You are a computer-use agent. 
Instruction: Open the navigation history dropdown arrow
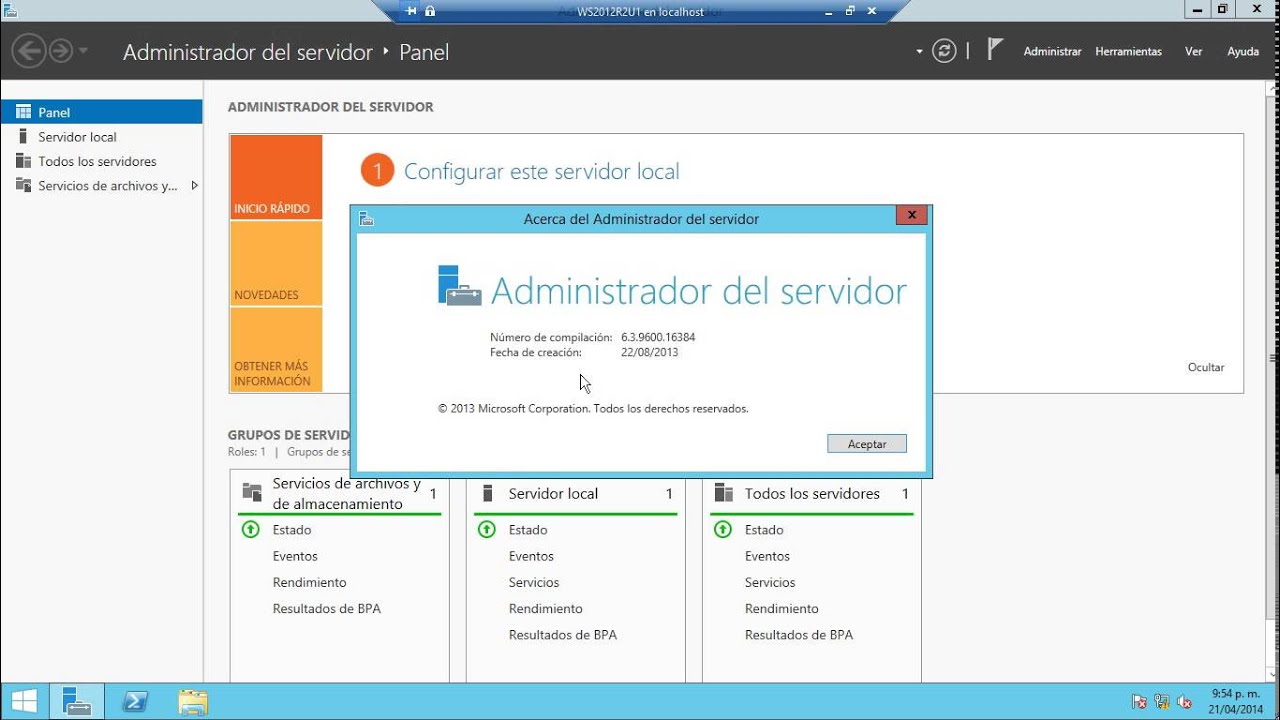pyautogui.click(x=83, y=51)
